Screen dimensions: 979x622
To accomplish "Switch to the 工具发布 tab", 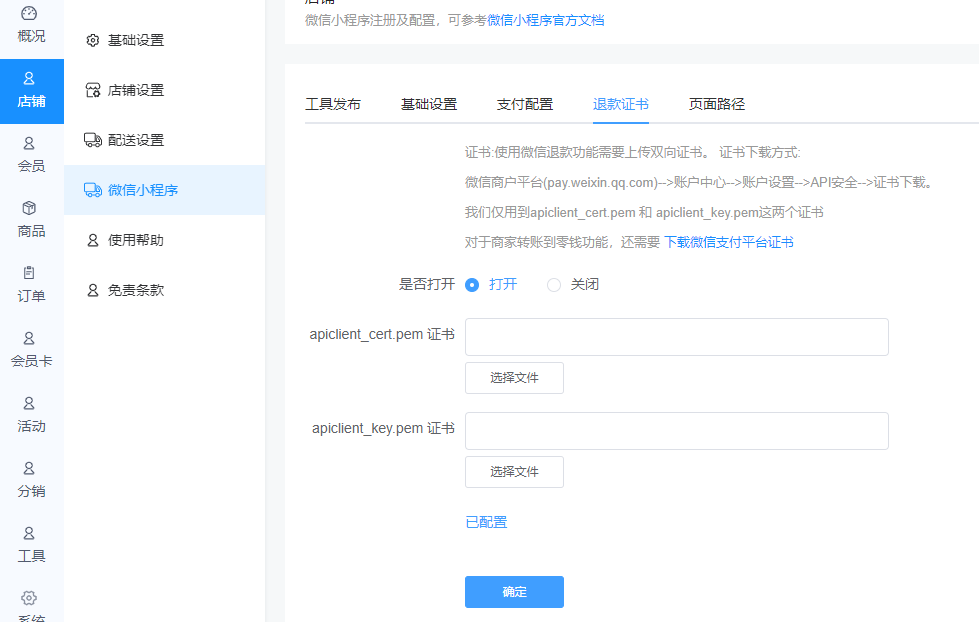I will (x=333, y=104).
